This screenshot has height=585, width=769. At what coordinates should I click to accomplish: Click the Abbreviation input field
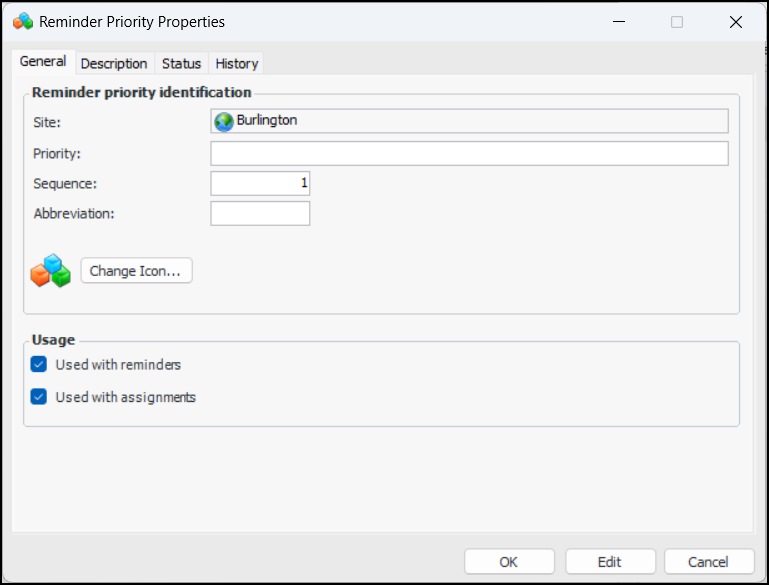[x=260, y=214]
